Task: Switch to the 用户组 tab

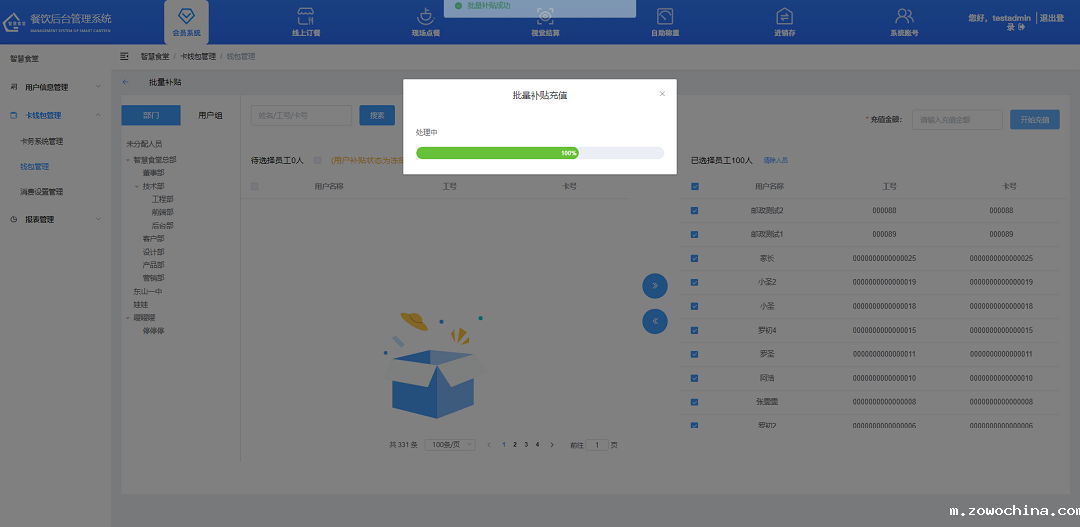Action: (210, 116)
